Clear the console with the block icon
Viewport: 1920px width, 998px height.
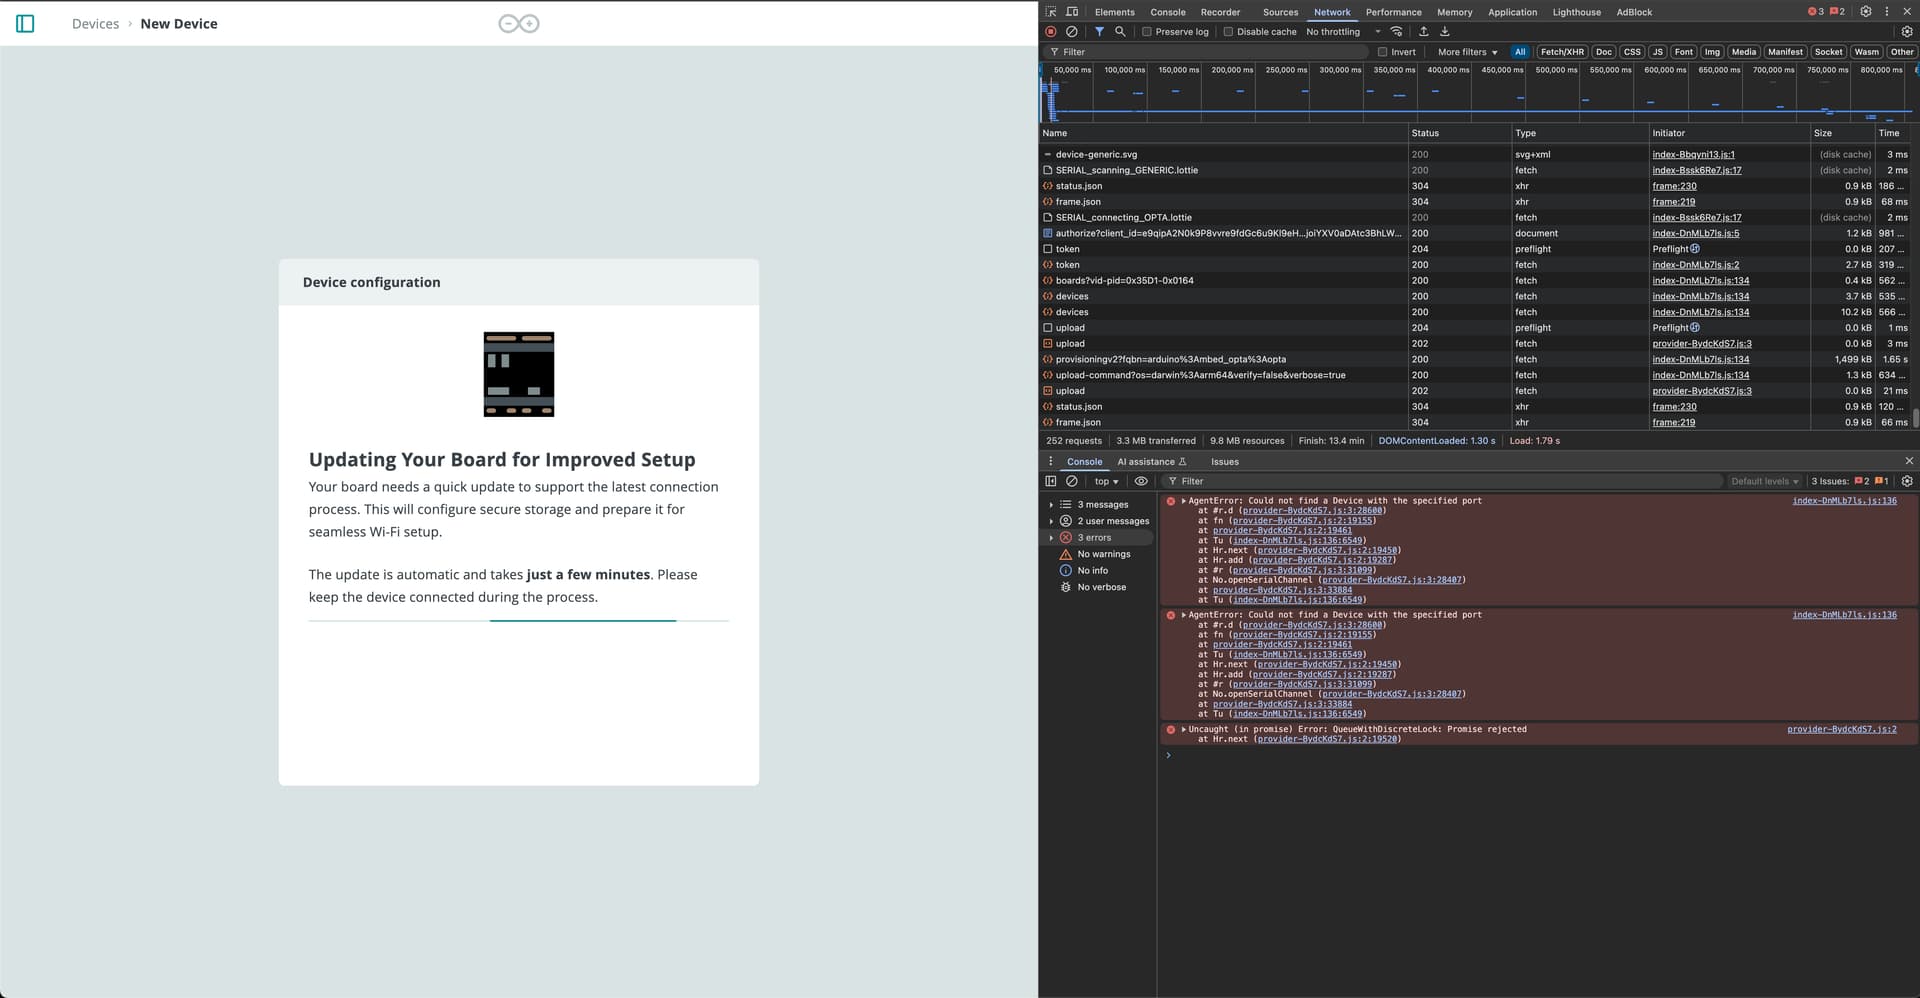(x=1071, y=481)
